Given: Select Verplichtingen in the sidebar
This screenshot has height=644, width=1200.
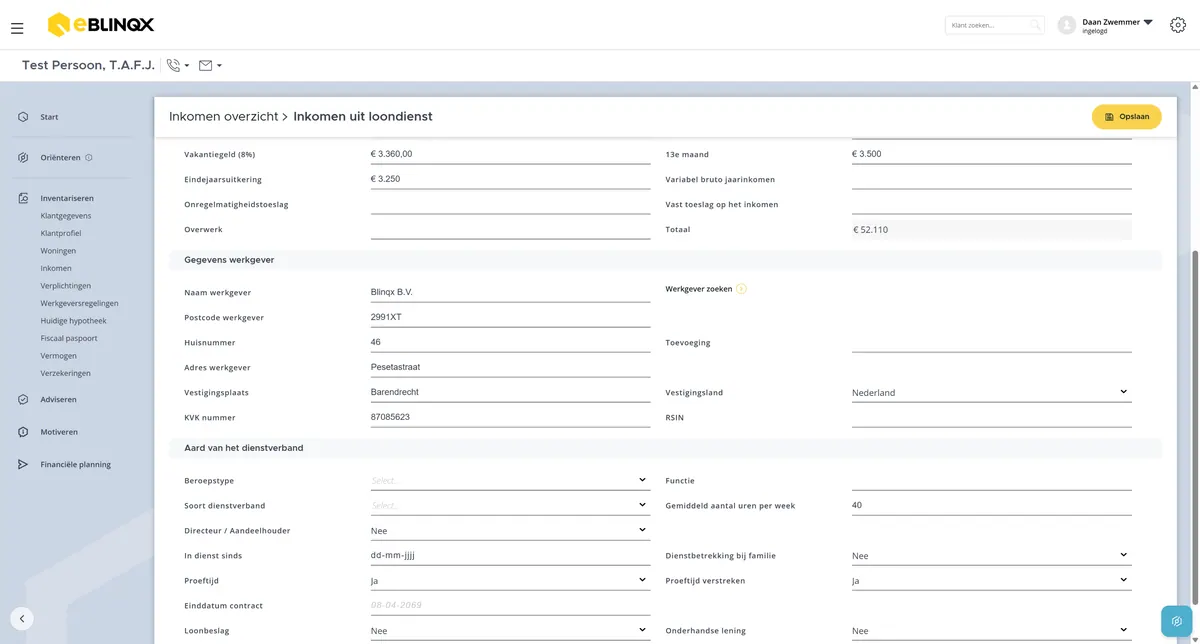Looking at the screenshot, I should pos(66,286).
